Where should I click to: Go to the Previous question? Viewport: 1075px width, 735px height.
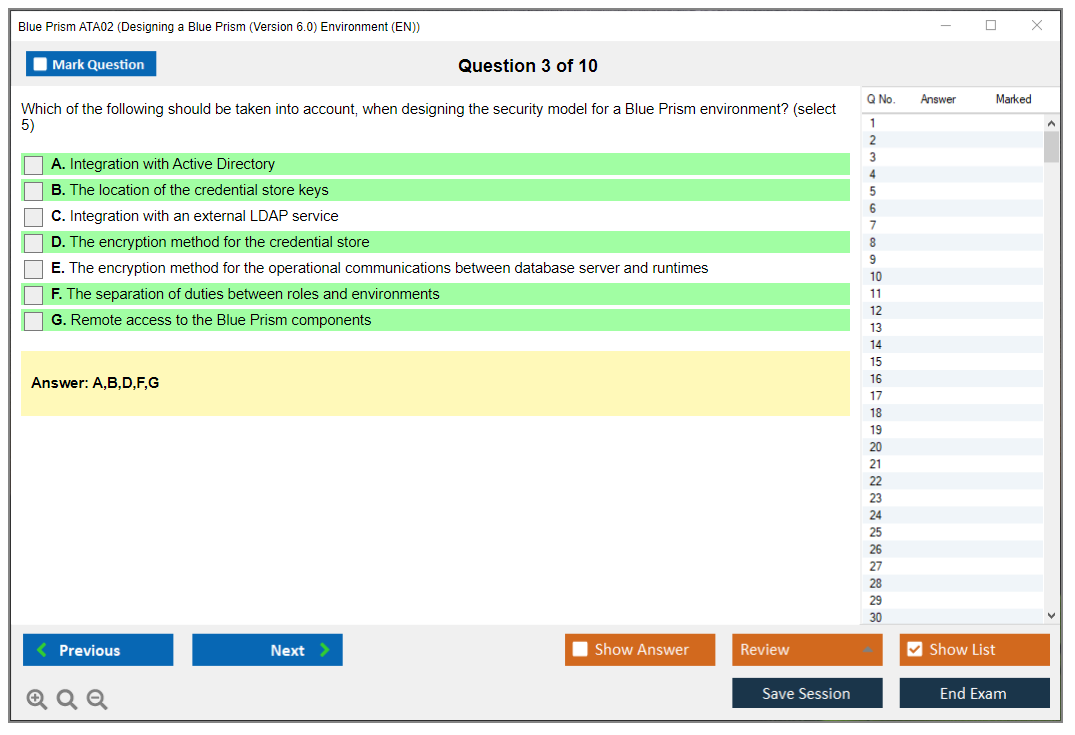(x=98, y=650)
